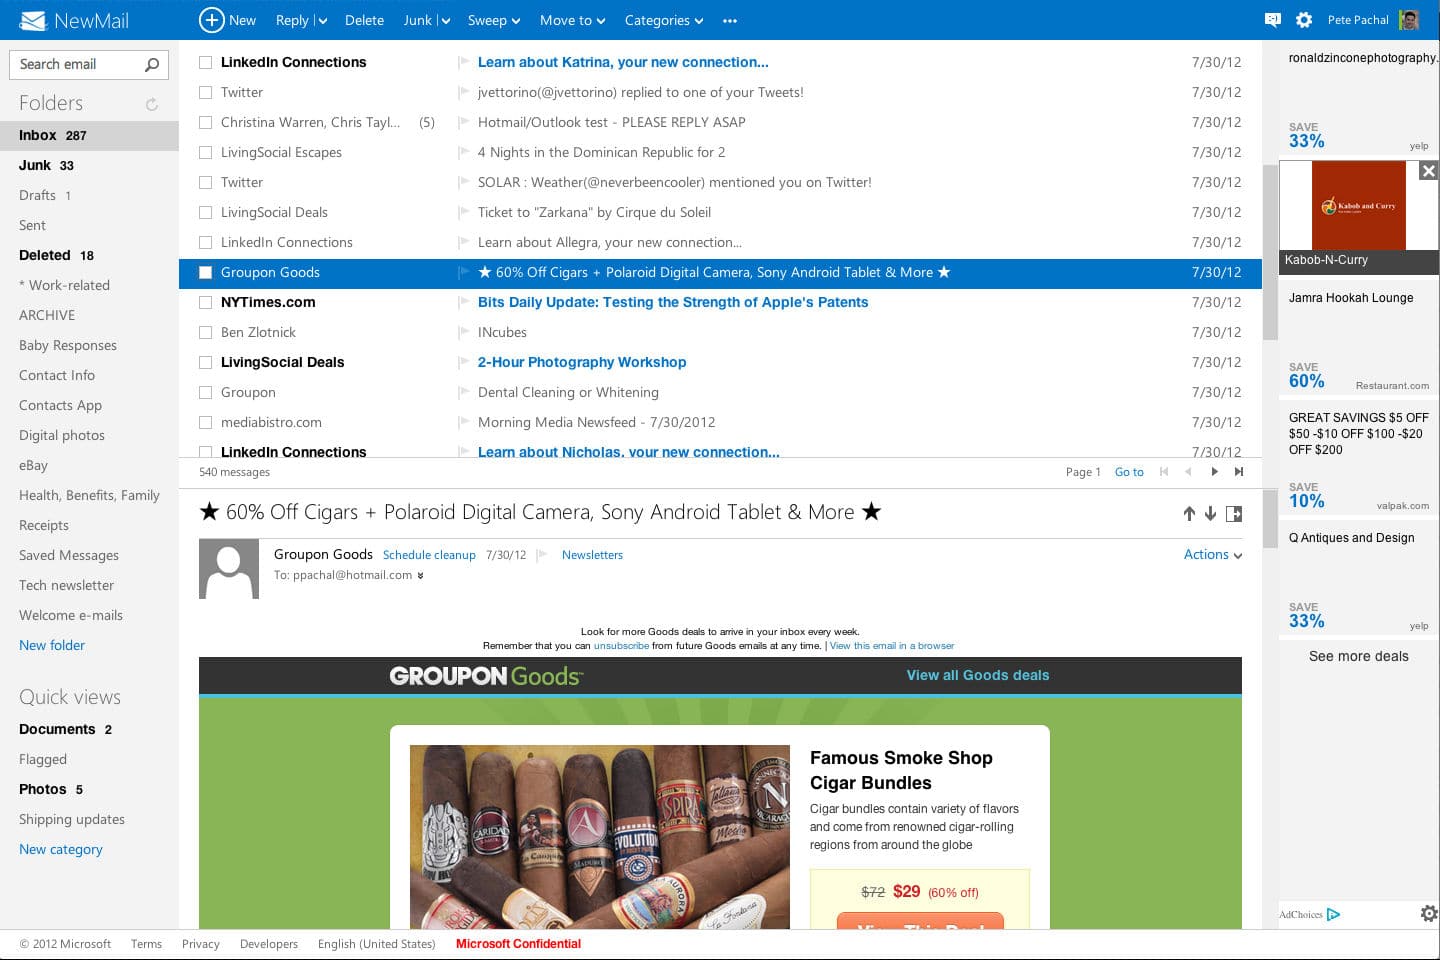Check the Groupon Goods selected message checkbox

pyautogui.click(x=205, y=272)
